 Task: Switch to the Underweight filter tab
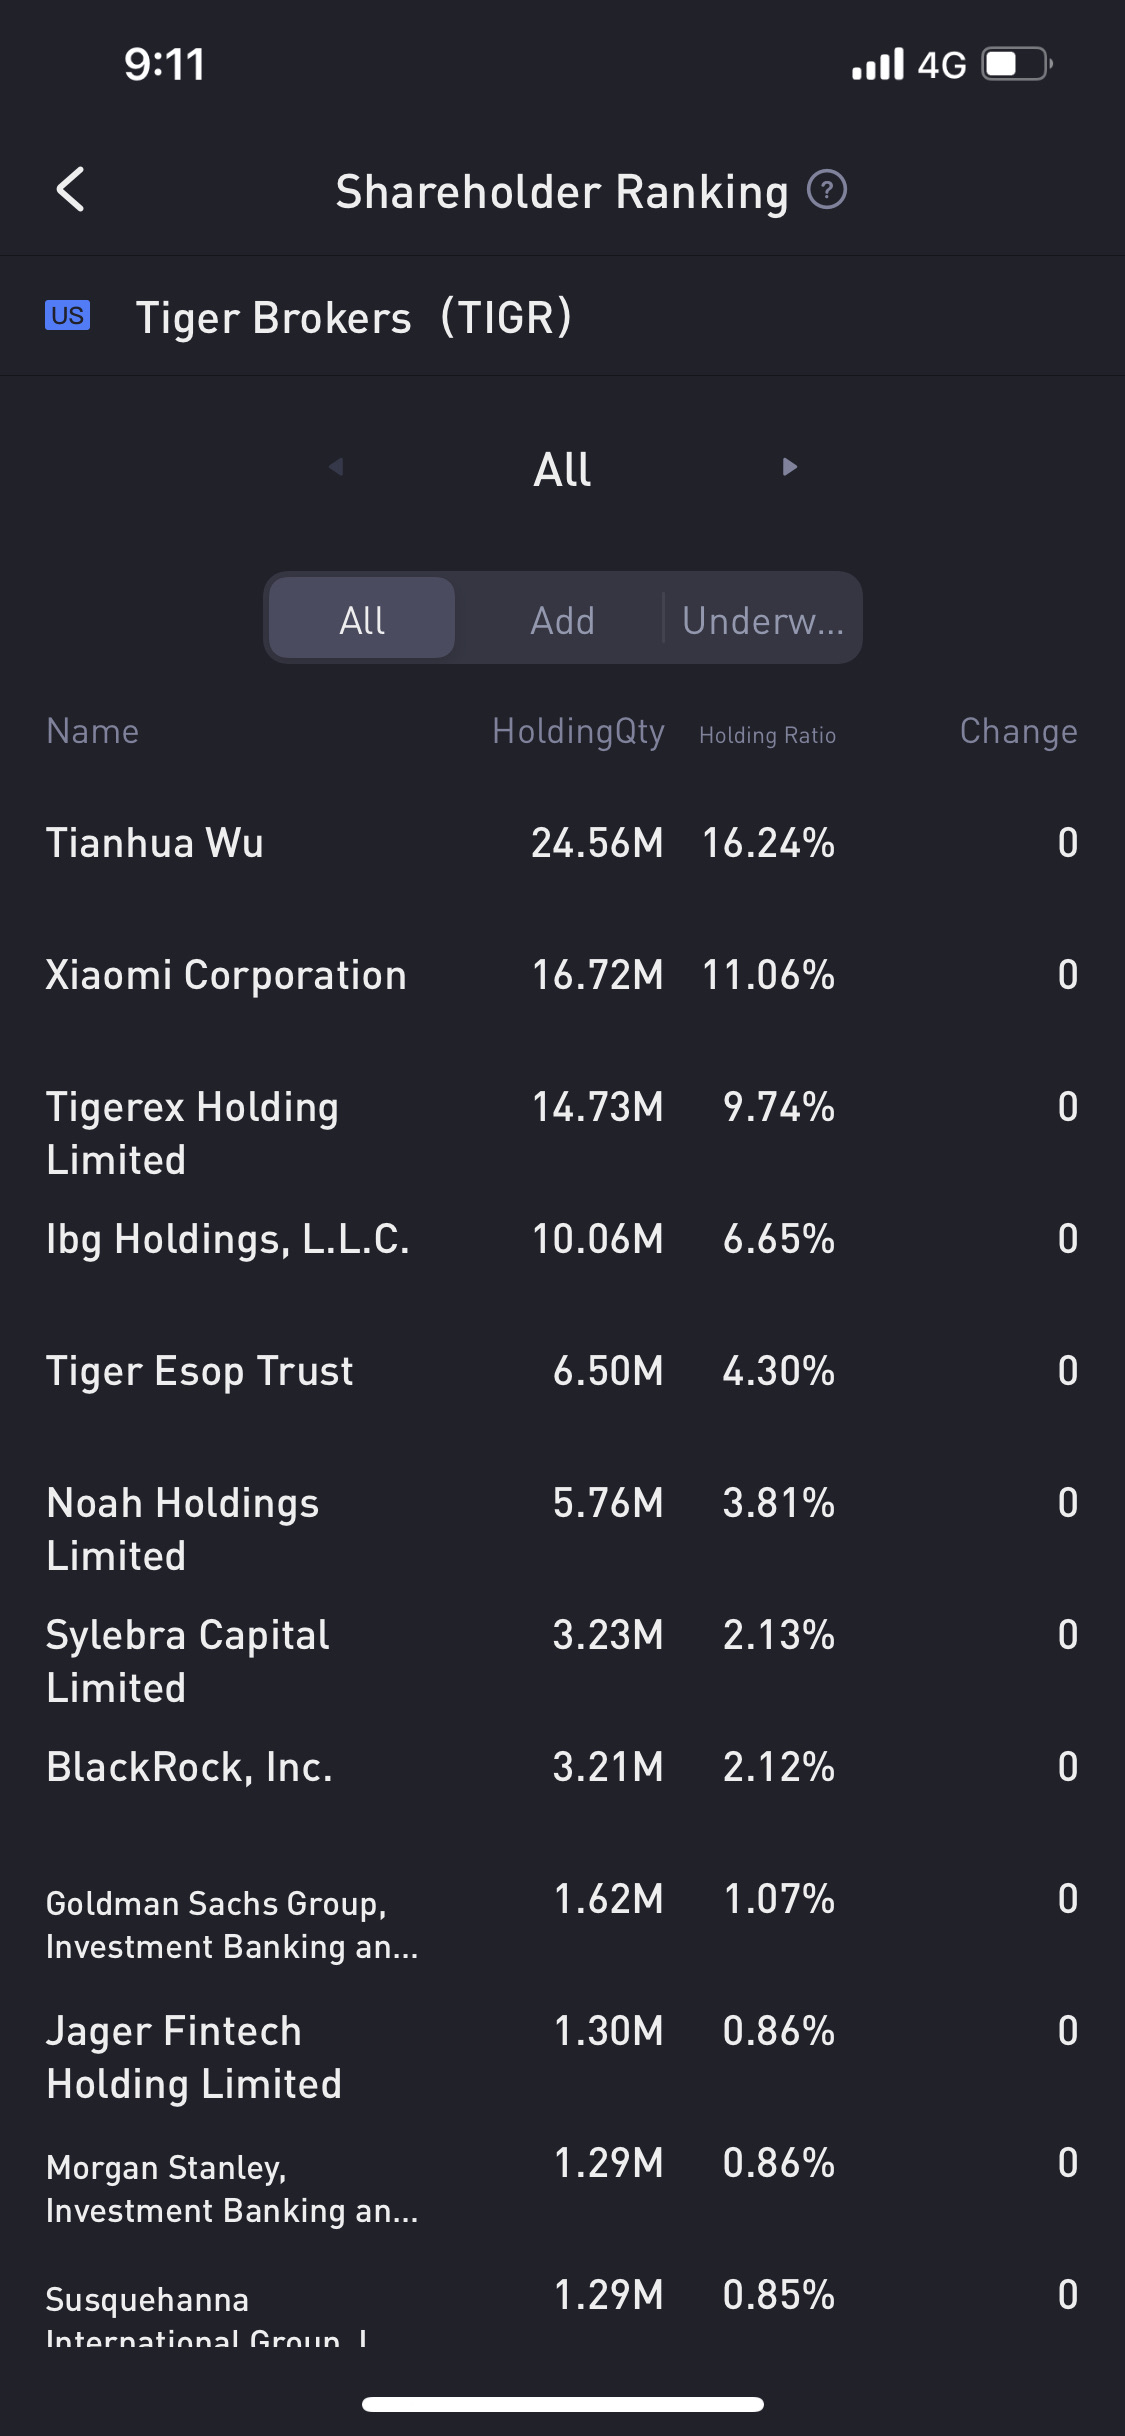tap(762, 620)
